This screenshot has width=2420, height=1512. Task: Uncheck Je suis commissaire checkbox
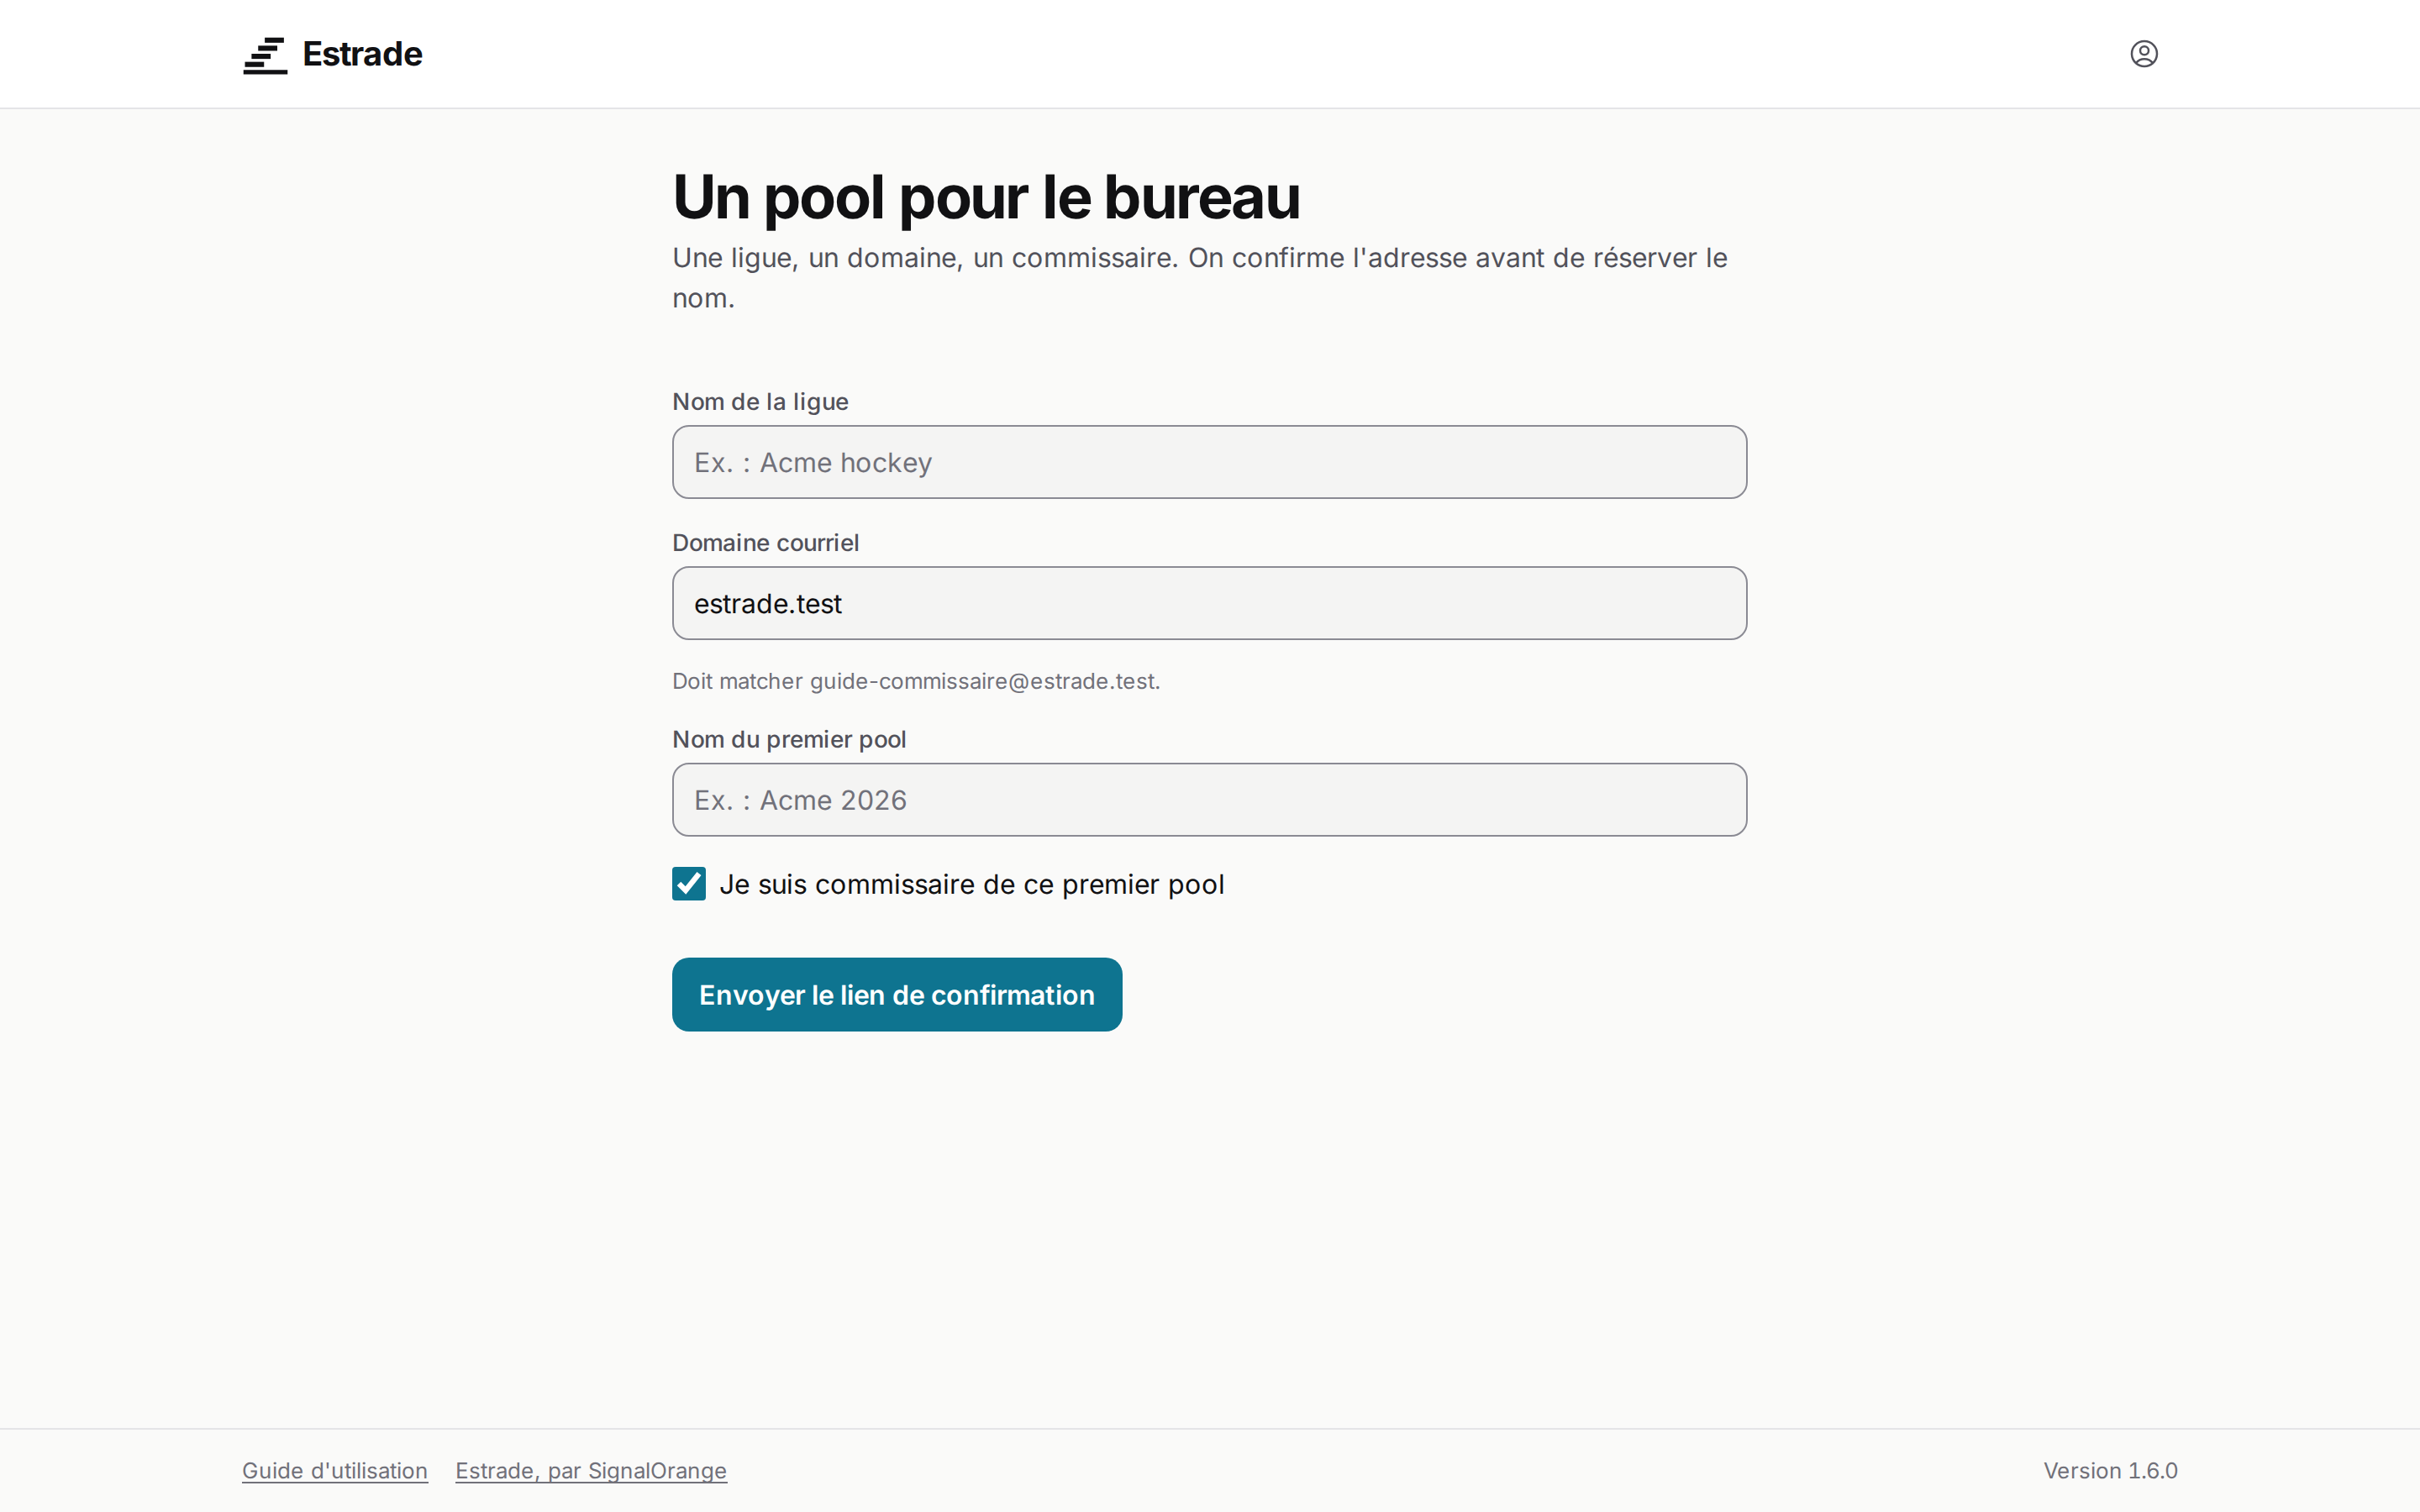(689, 884)
